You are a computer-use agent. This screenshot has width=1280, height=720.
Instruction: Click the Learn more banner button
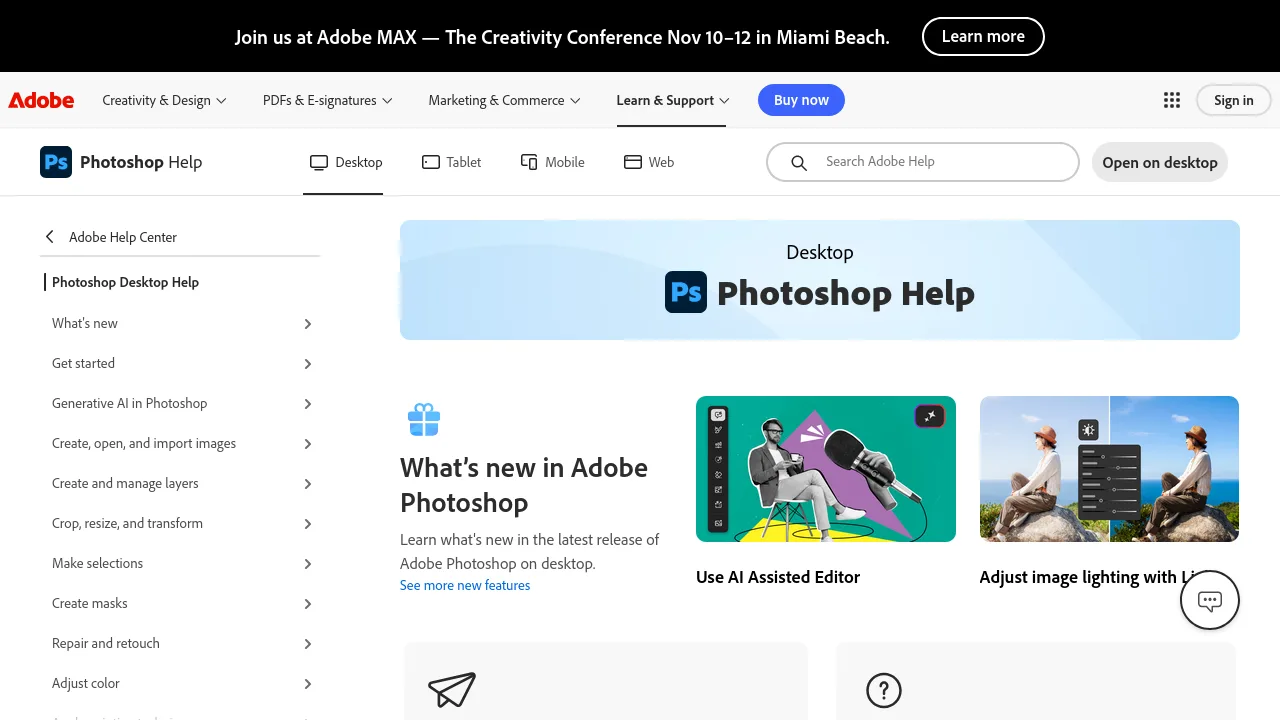pos(983,36)
